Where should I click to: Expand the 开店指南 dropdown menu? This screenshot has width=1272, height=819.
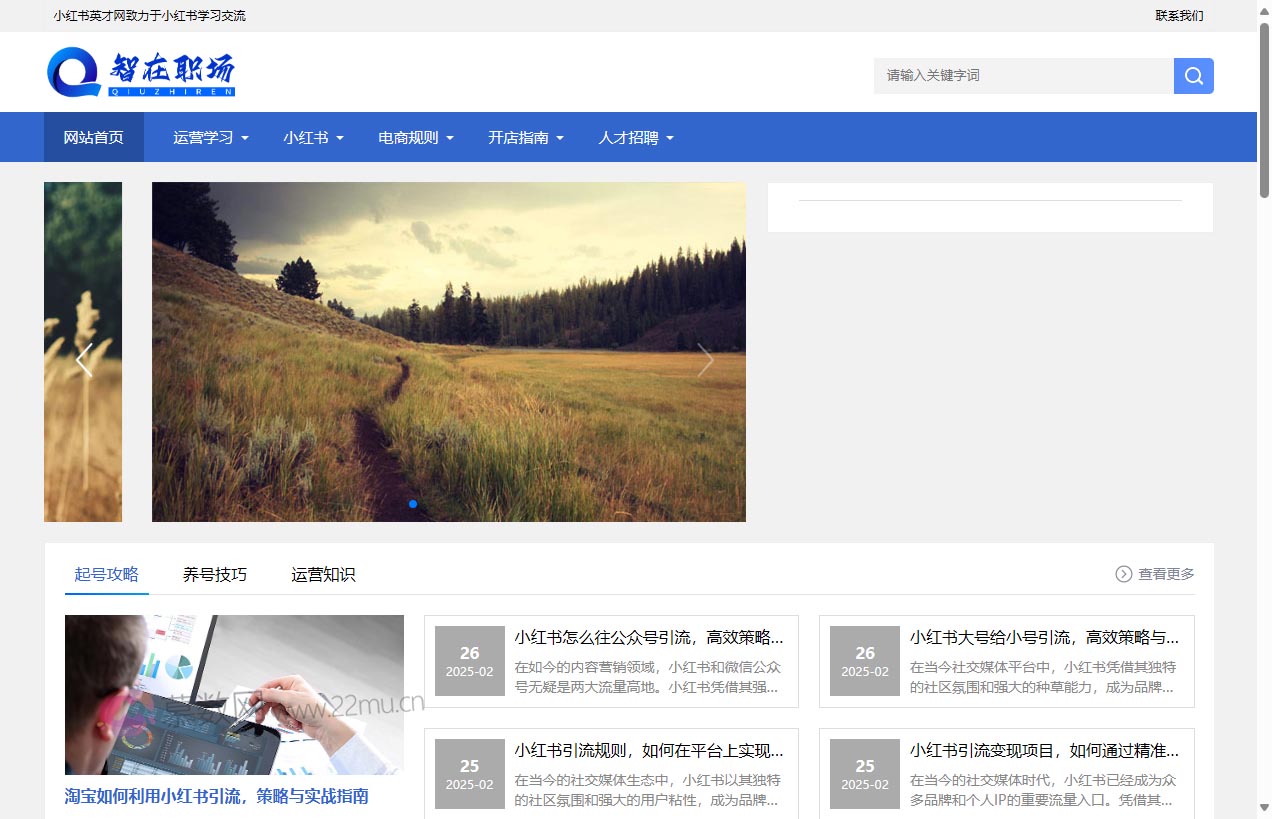(525, 137)
